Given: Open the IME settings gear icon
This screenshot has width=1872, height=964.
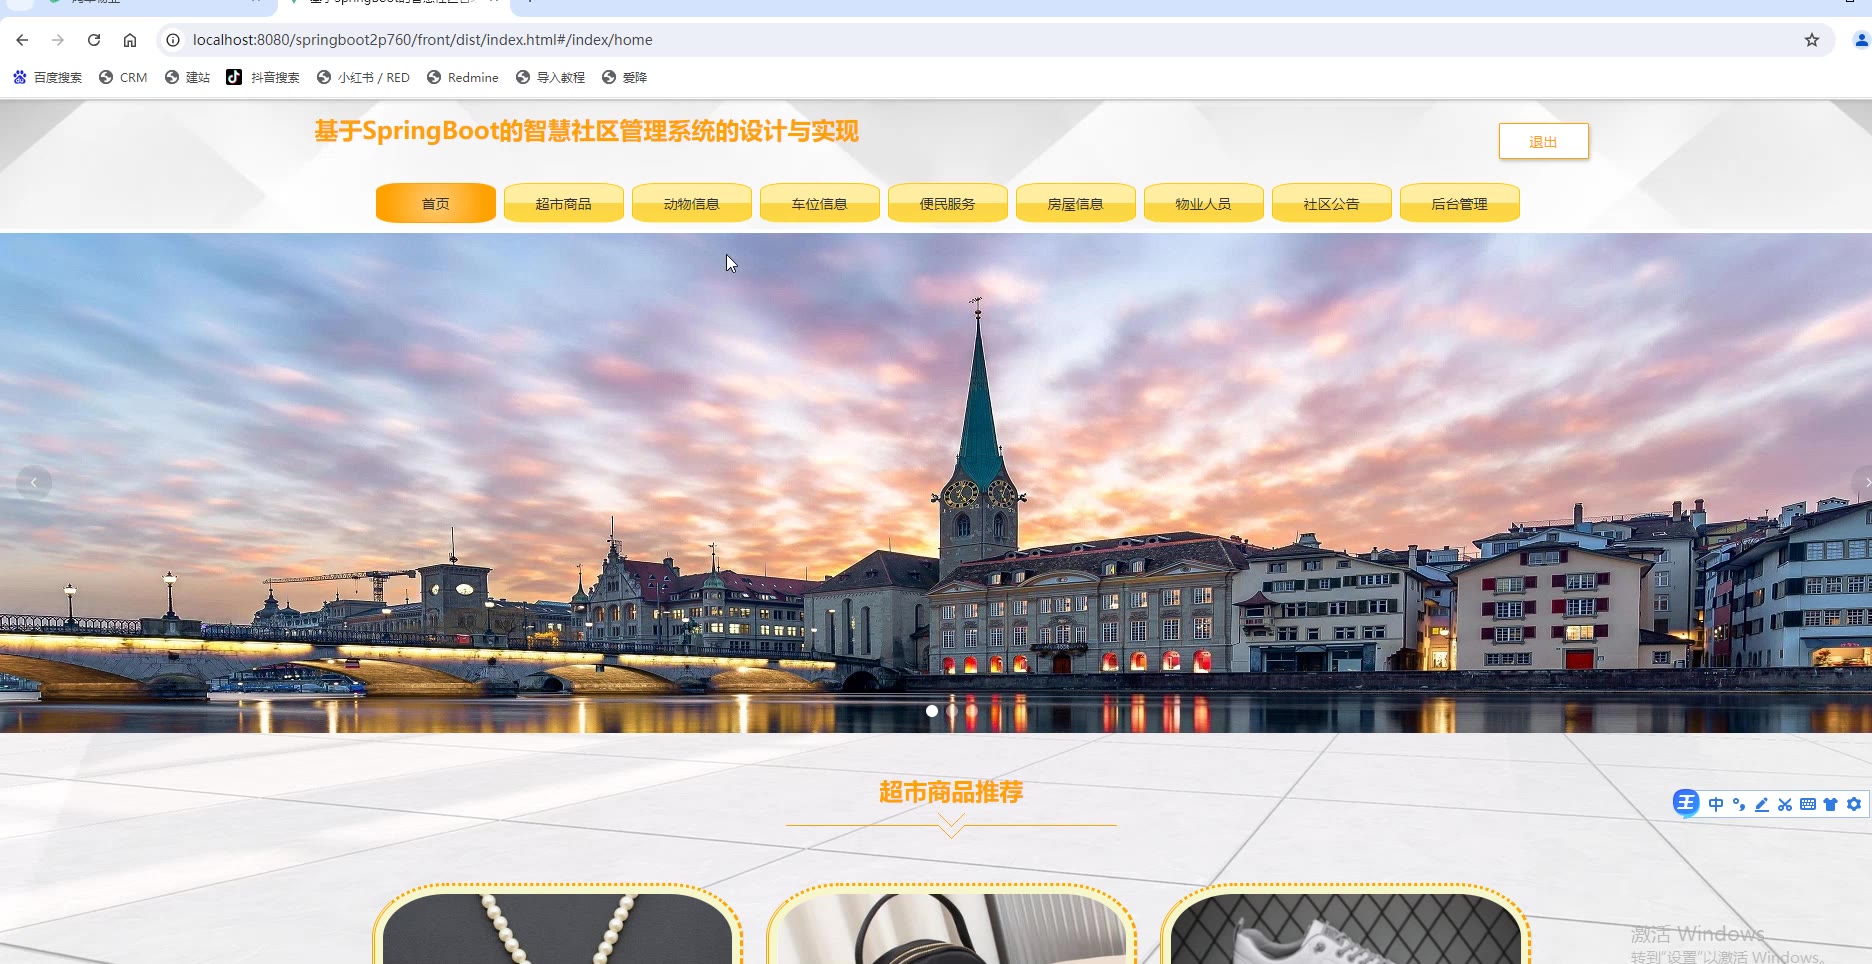Looking at the screenshot, I should (1854, 804).
